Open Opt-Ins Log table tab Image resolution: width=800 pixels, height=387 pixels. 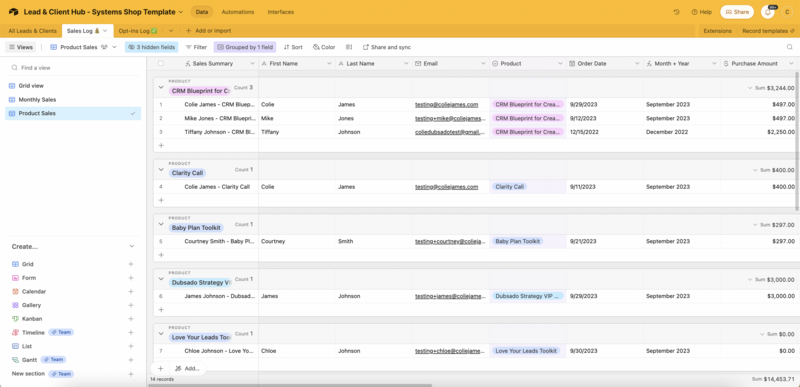138,31
